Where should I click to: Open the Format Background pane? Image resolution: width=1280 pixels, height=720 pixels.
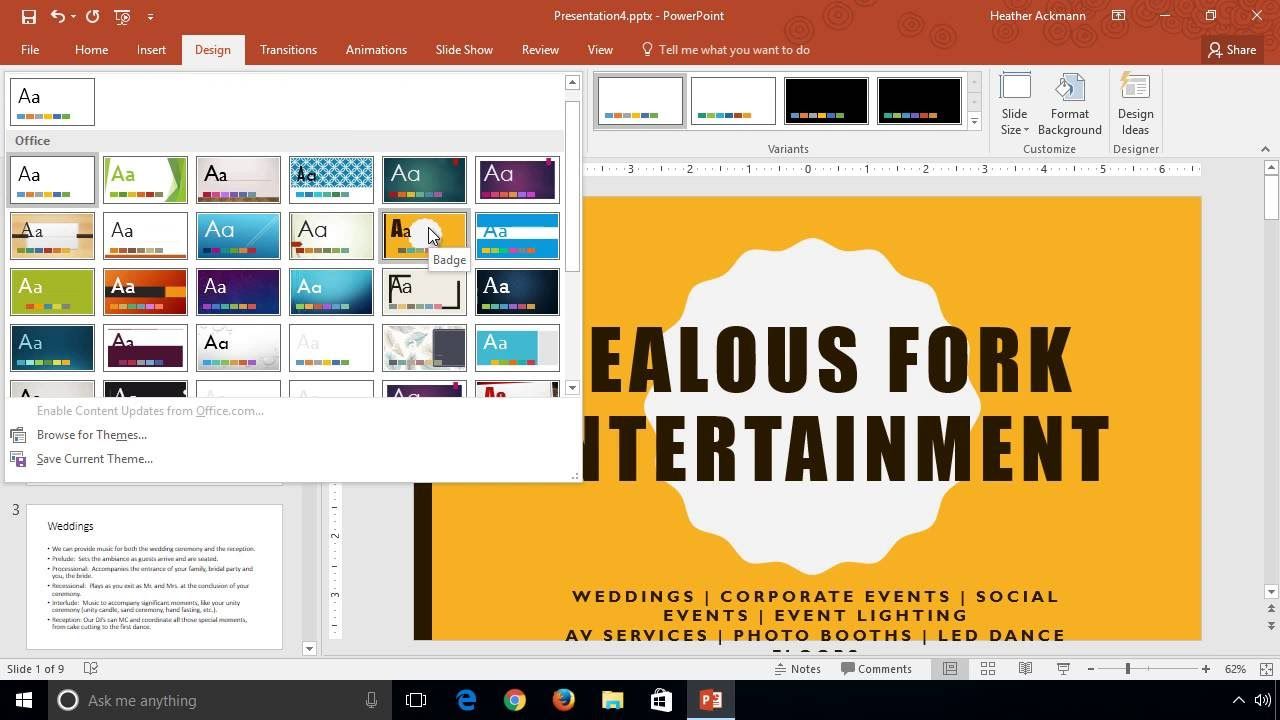tap(1069, 104)
